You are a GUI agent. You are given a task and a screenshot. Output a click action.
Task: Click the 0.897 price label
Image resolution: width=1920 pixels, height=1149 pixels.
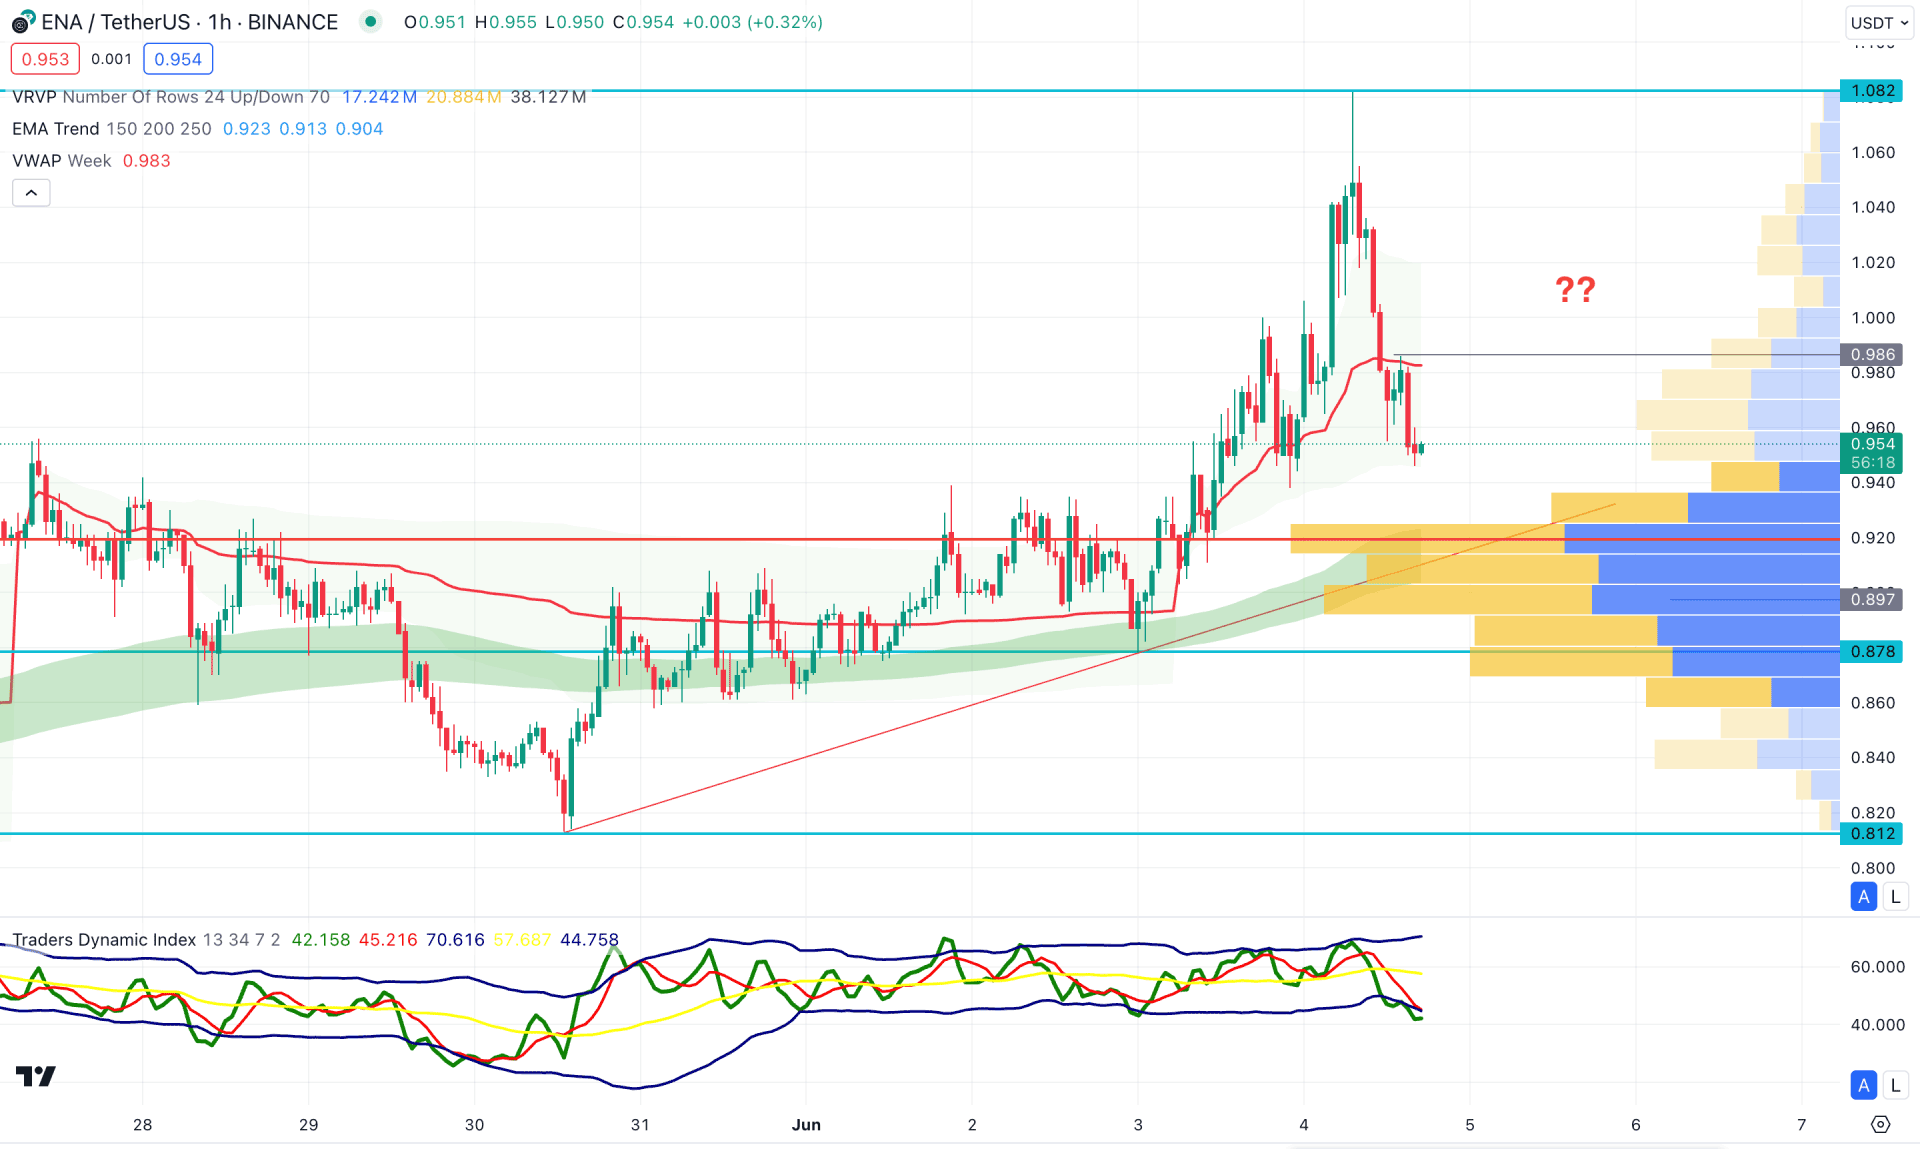[x=1872, y=599]
